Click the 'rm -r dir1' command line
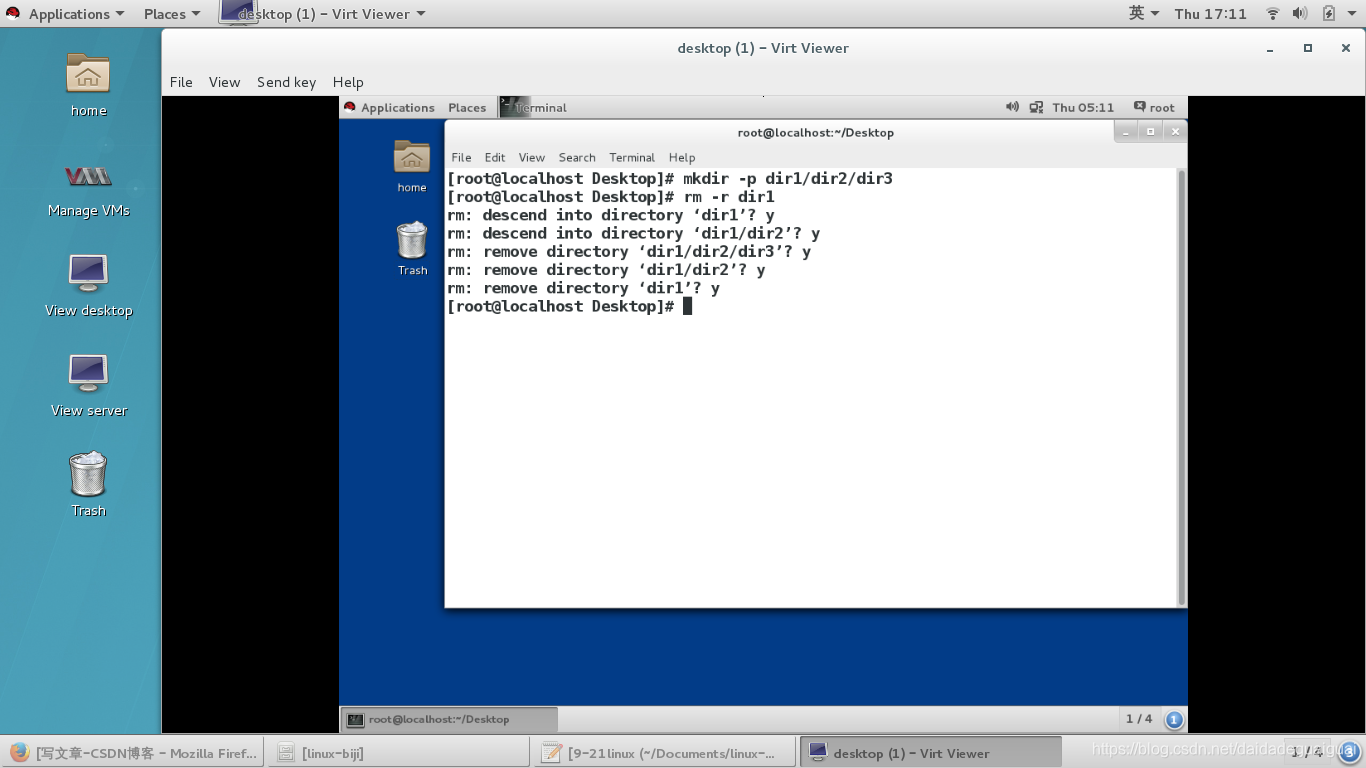1366x768 pixels. (x=611, y=197)
